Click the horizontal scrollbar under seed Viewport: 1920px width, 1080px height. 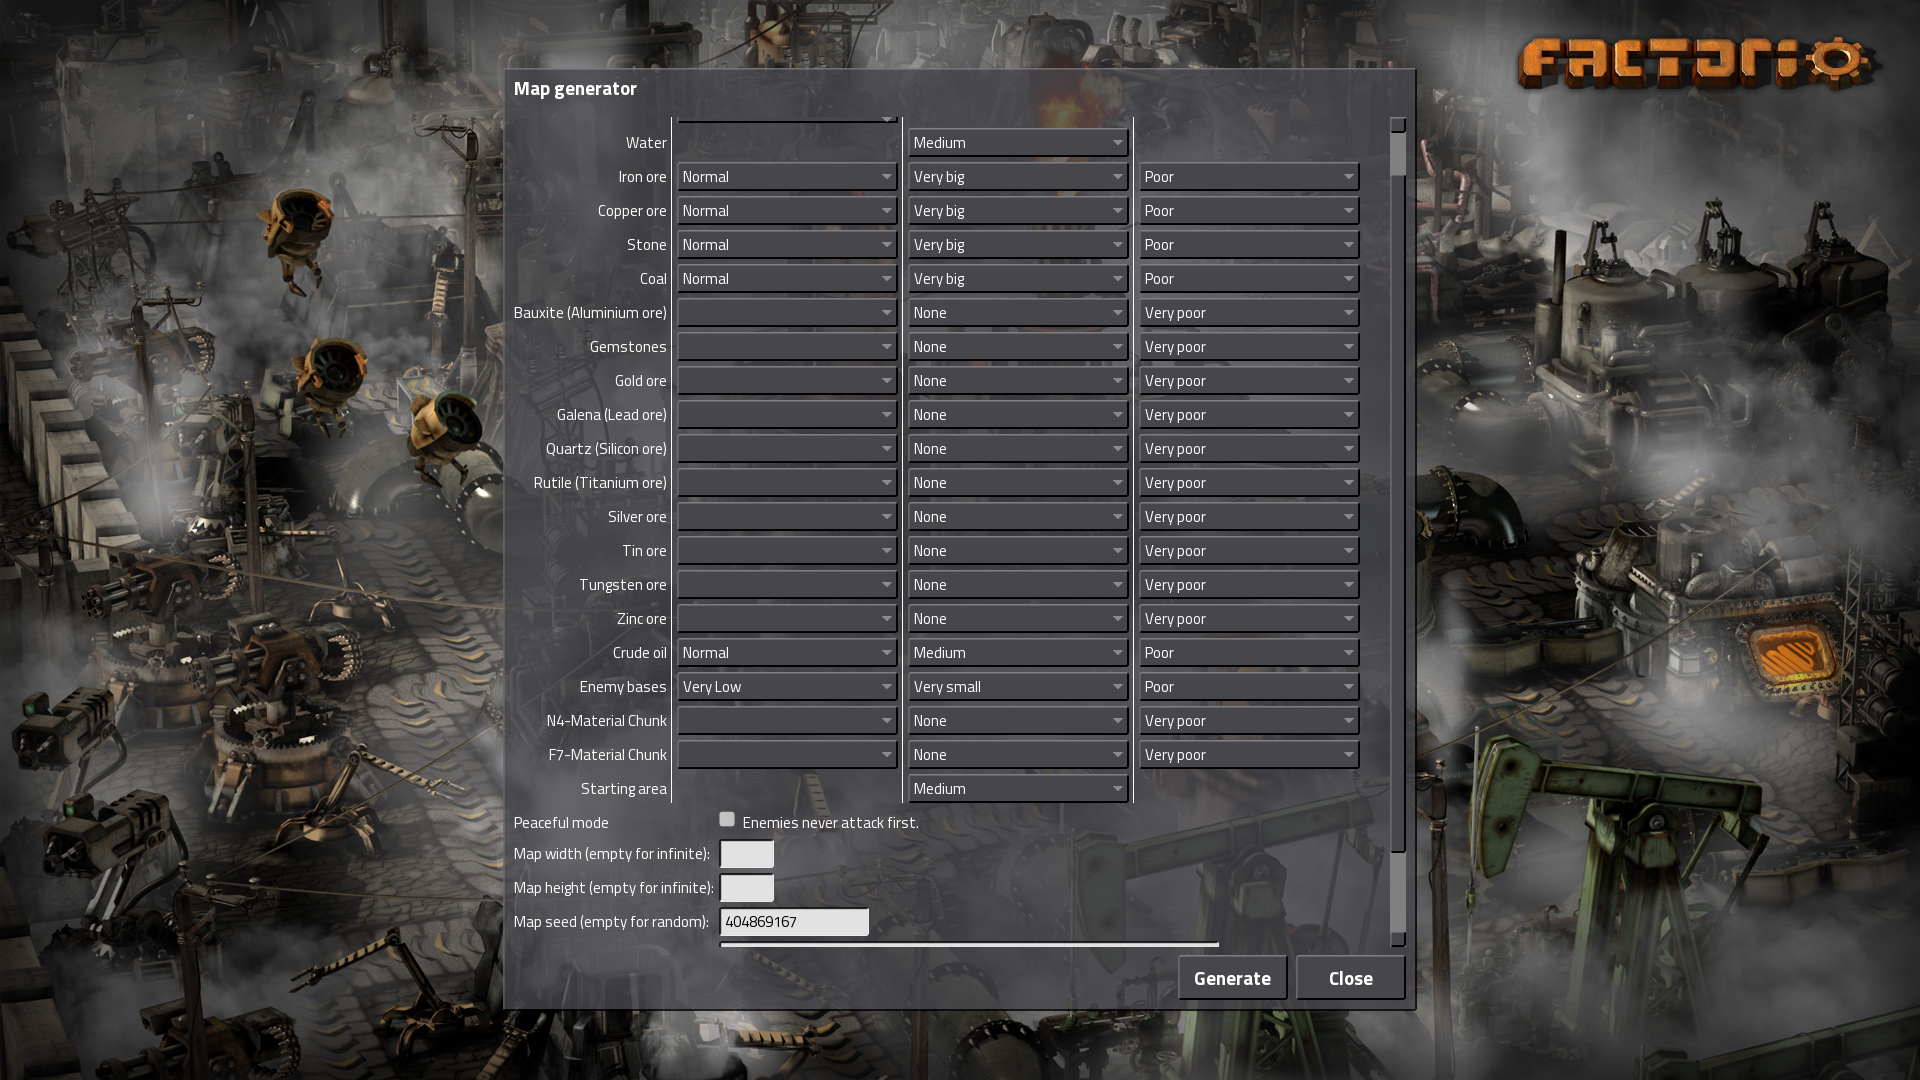(x=969, y=944)
